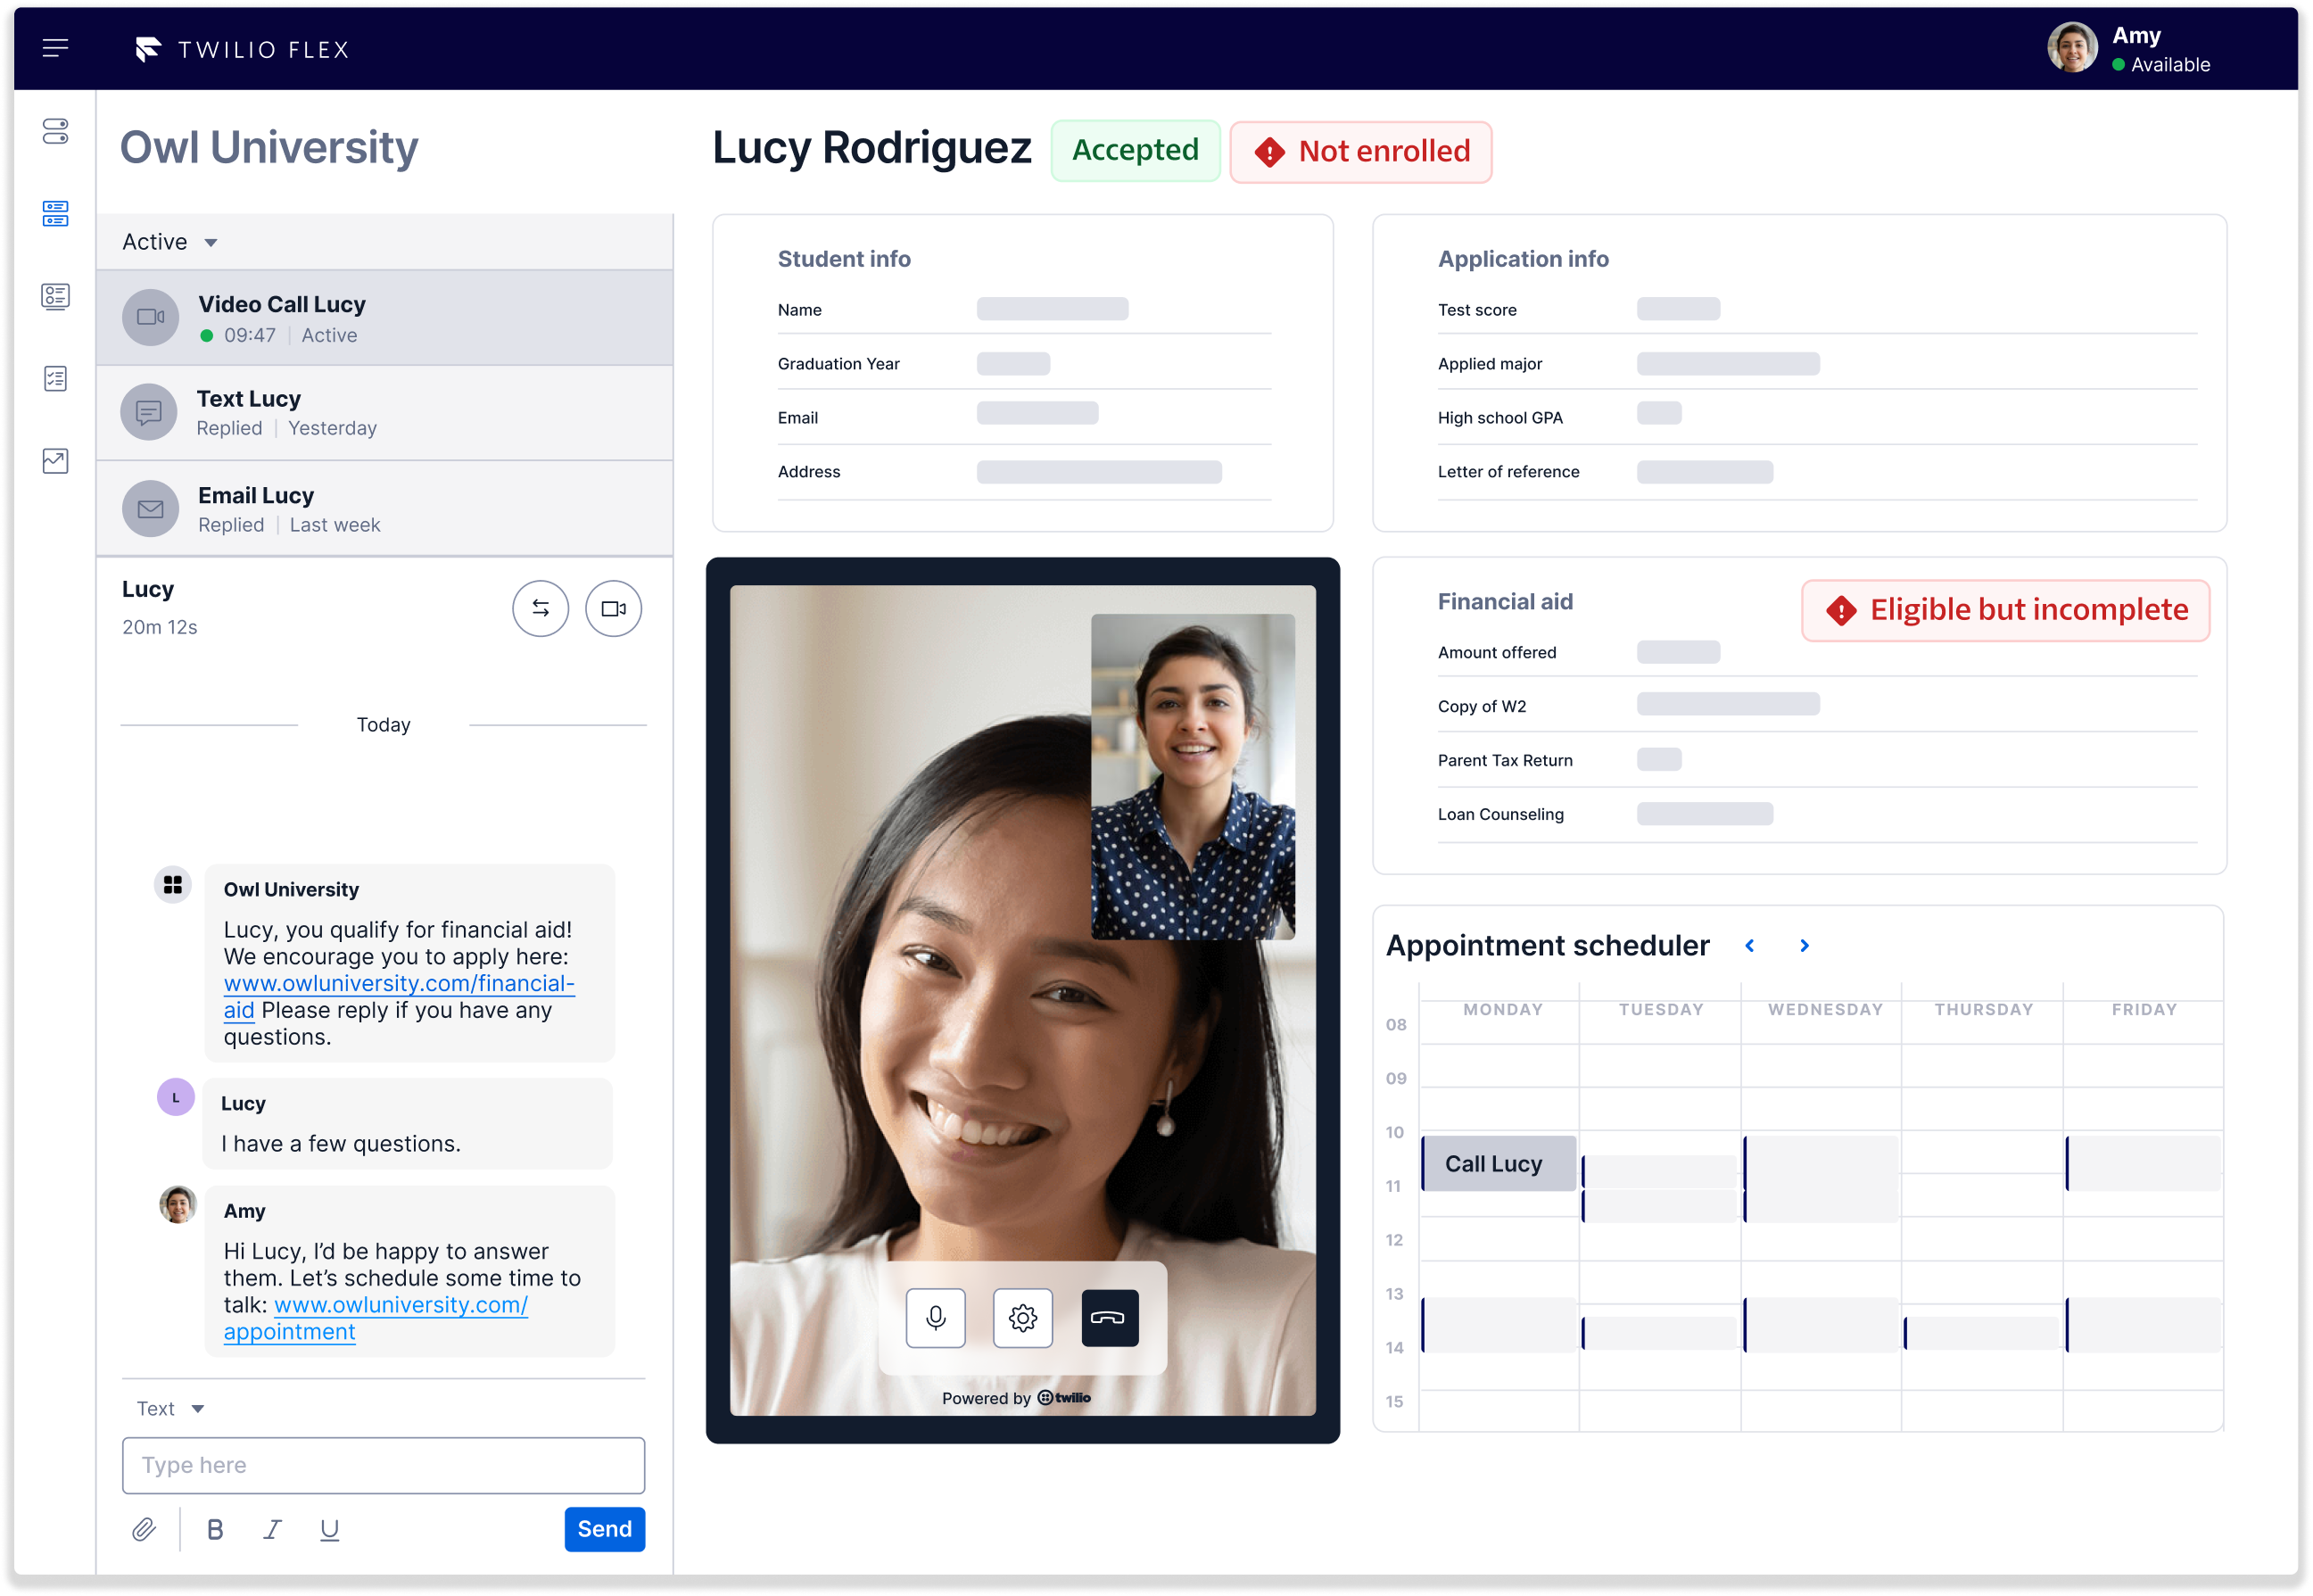Click the paperclip attachment icon
This screenshot has width=2313, height=1596.
(x=144, y=1529)
